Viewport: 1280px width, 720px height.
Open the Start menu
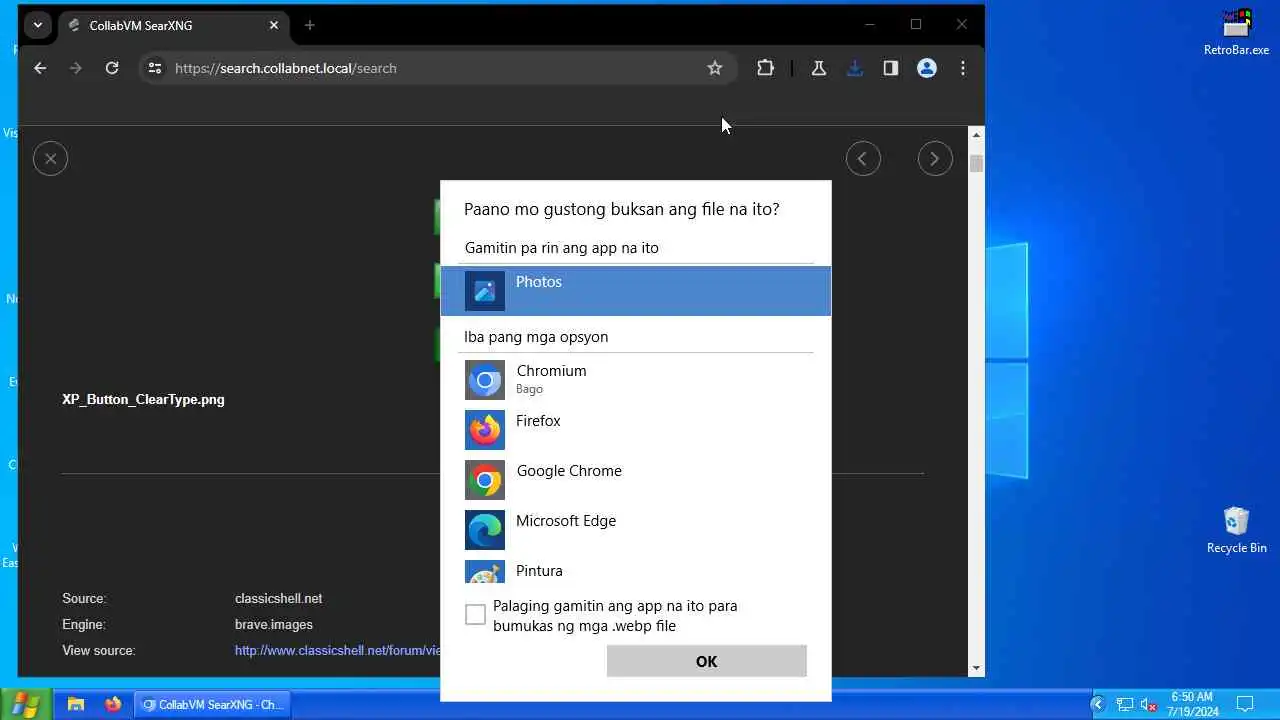click(x=25, y=704)
